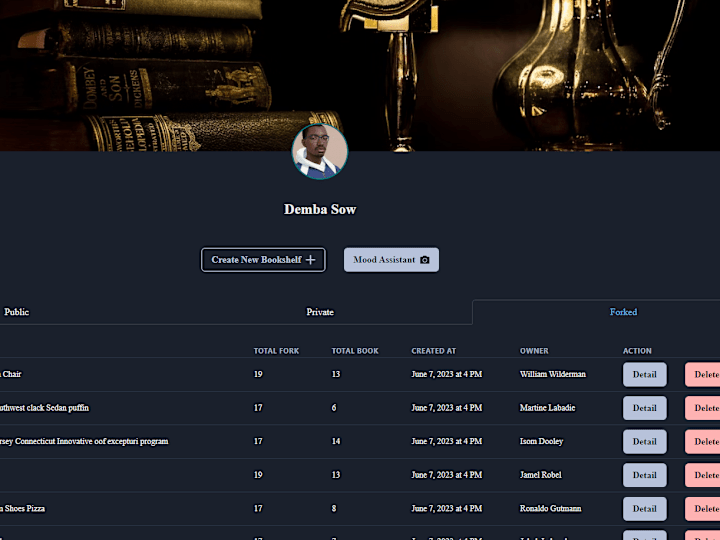
Task: Switch to the Public tab
Action: [x=17, y=312]
